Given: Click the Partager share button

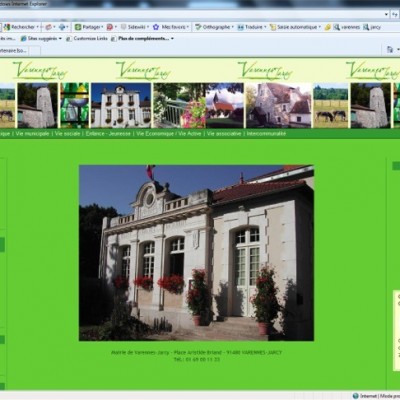Looking at the screenshot, I should [87, 27].
